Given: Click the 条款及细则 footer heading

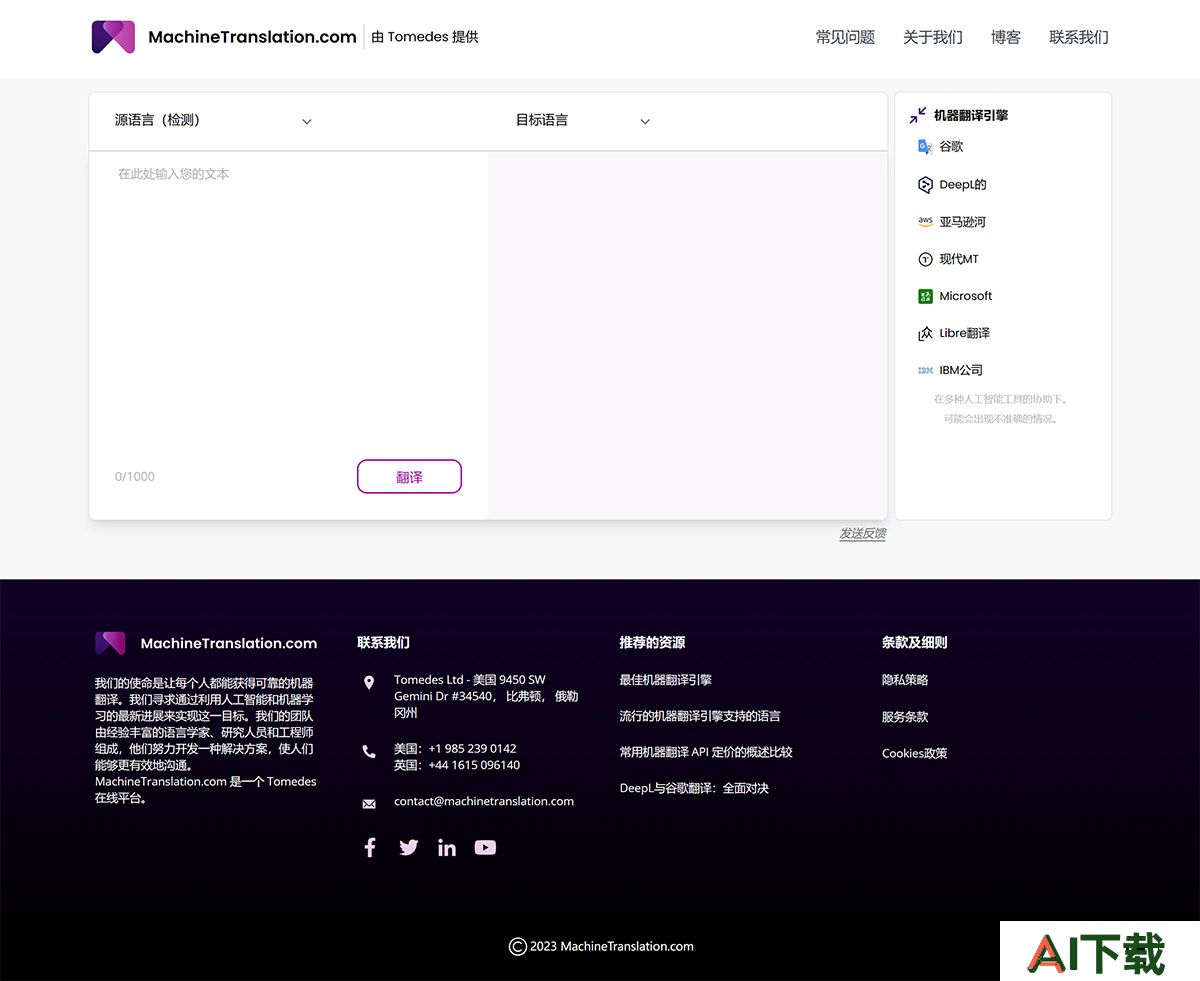Looking at the screenshot, I should 914,643.
